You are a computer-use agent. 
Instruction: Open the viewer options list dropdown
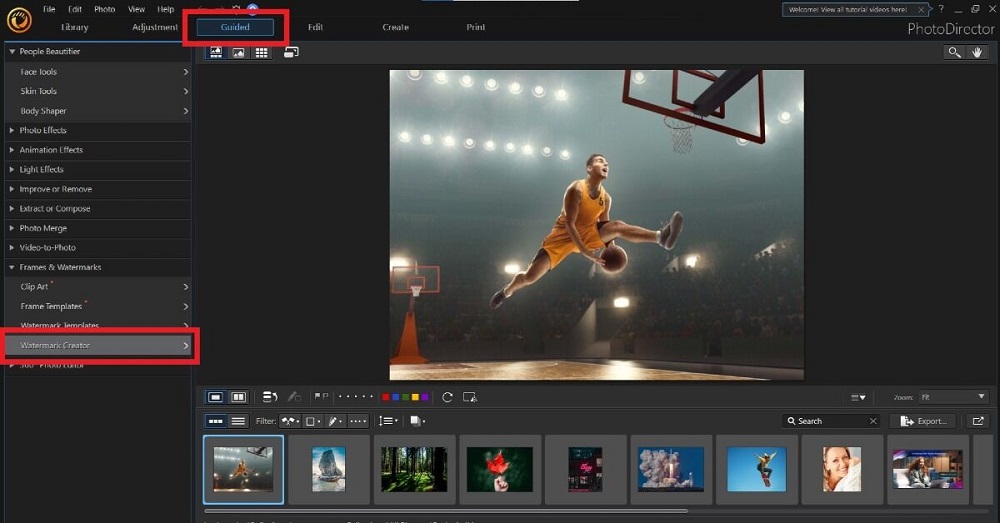858,397
